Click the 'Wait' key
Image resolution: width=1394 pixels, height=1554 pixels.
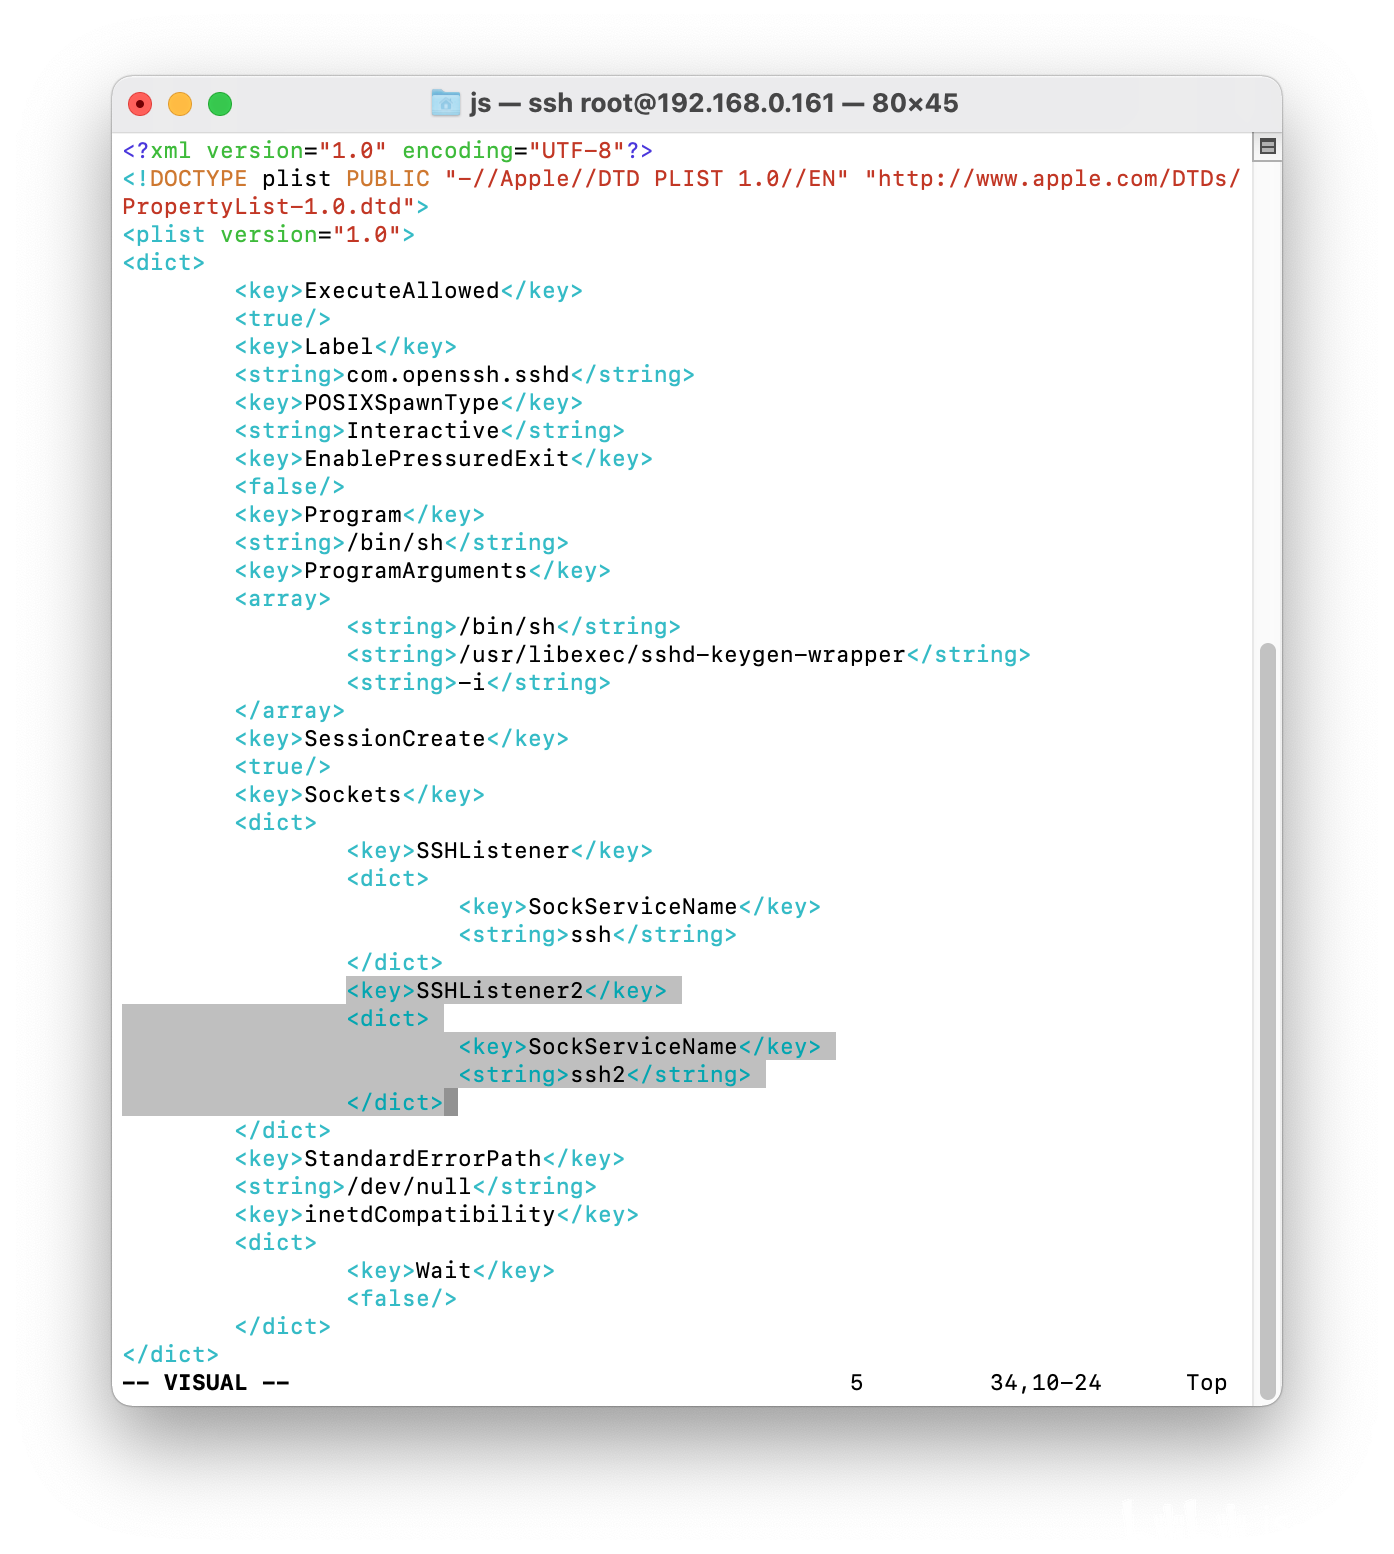(x=444, y=1271)
